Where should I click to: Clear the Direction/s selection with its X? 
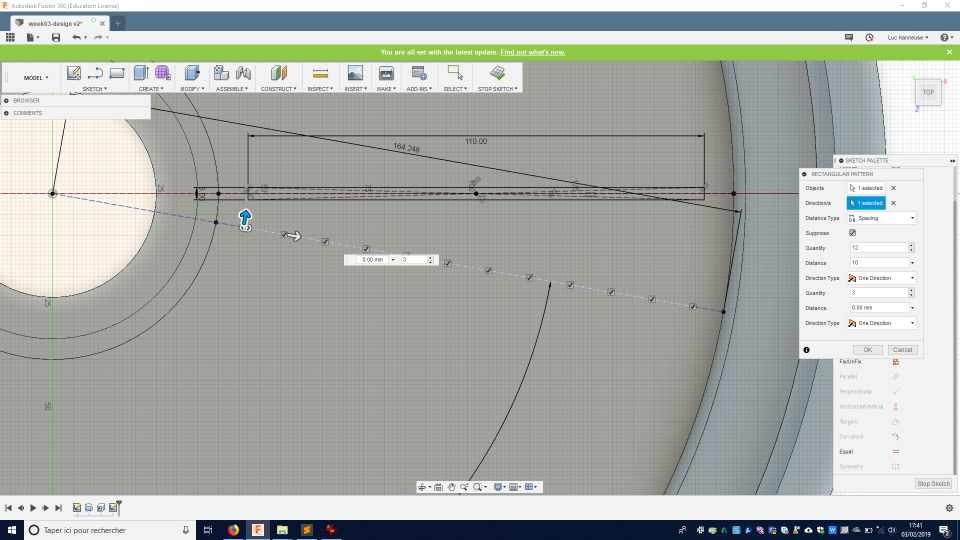[x=893, y=203]
